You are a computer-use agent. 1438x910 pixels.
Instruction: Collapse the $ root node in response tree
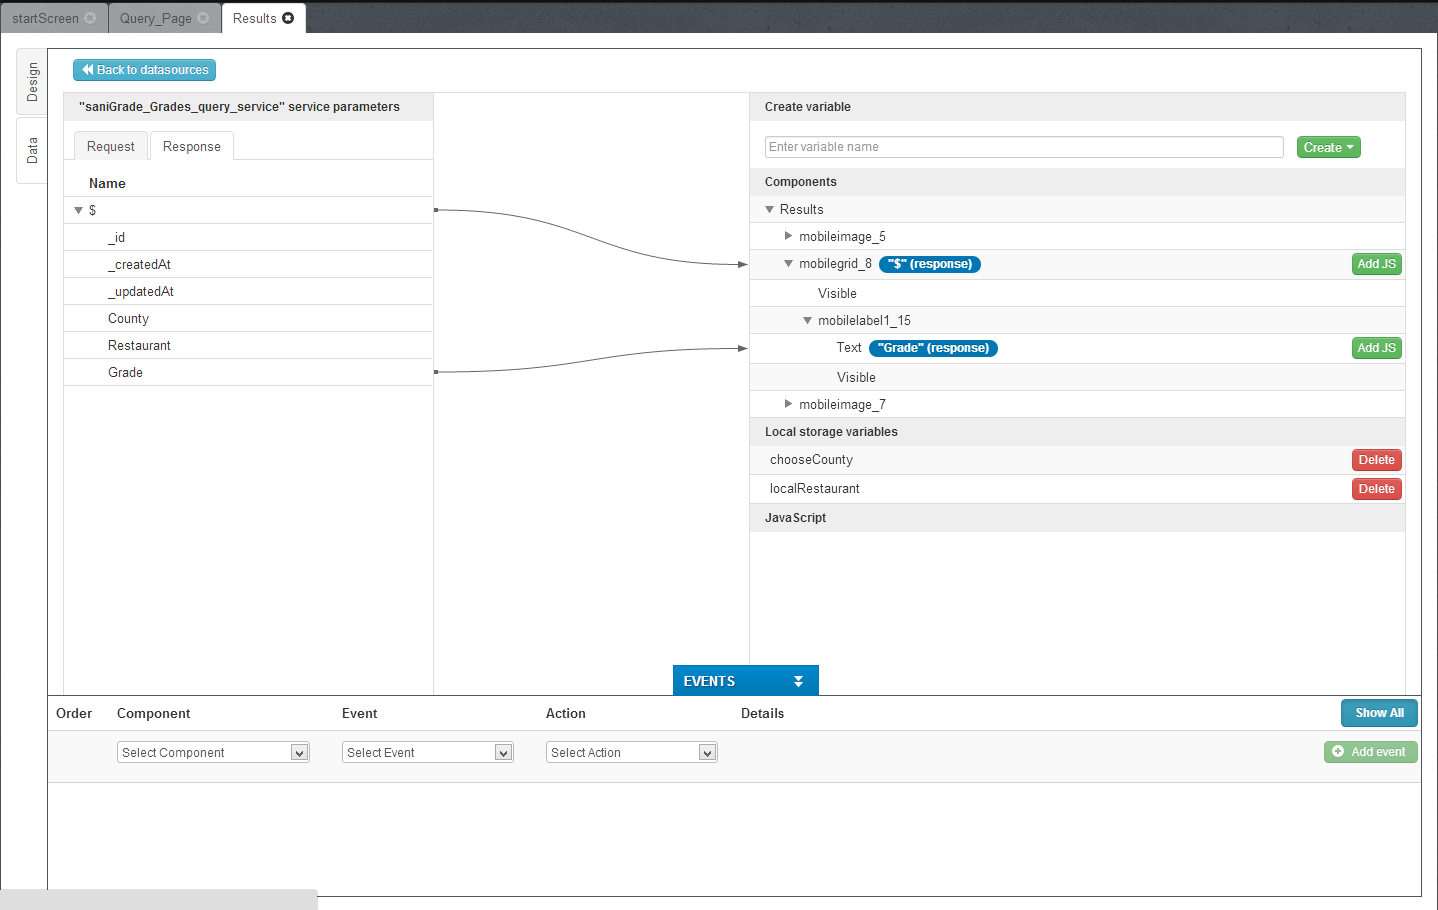[78, 210]
